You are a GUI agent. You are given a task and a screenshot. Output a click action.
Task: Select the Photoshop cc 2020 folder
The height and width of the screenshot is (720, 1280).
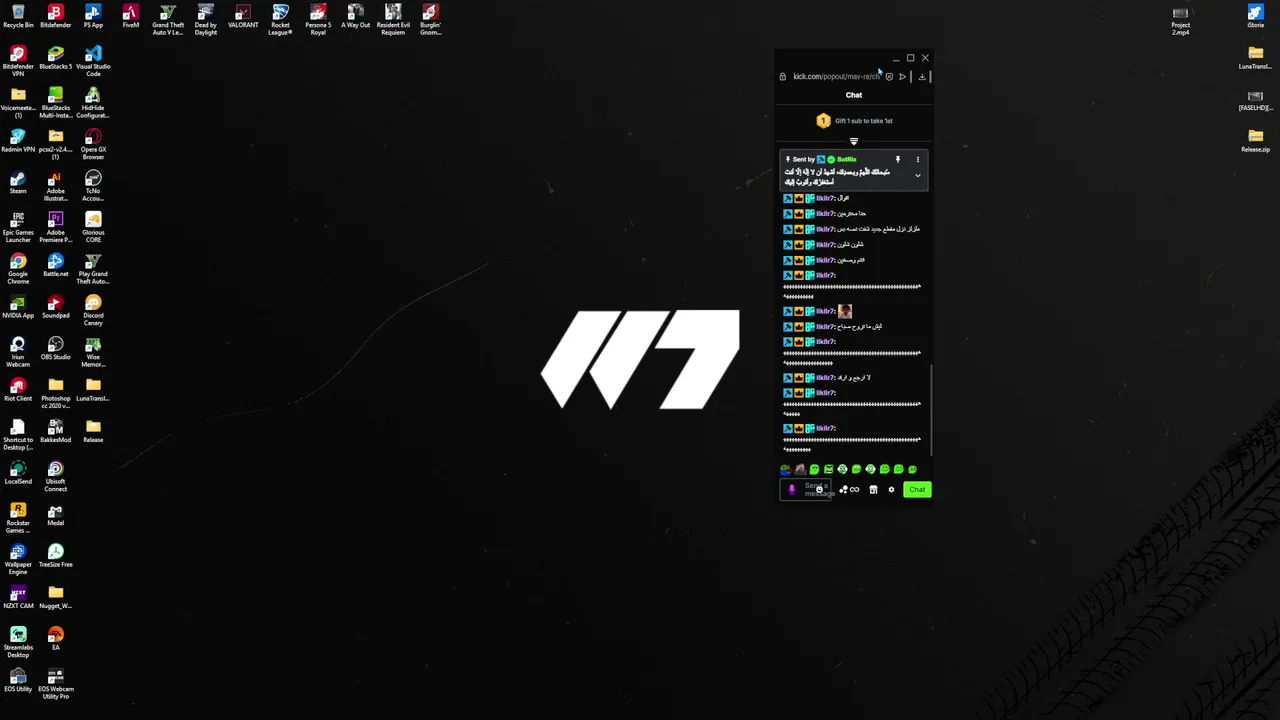tap(55, 394)
